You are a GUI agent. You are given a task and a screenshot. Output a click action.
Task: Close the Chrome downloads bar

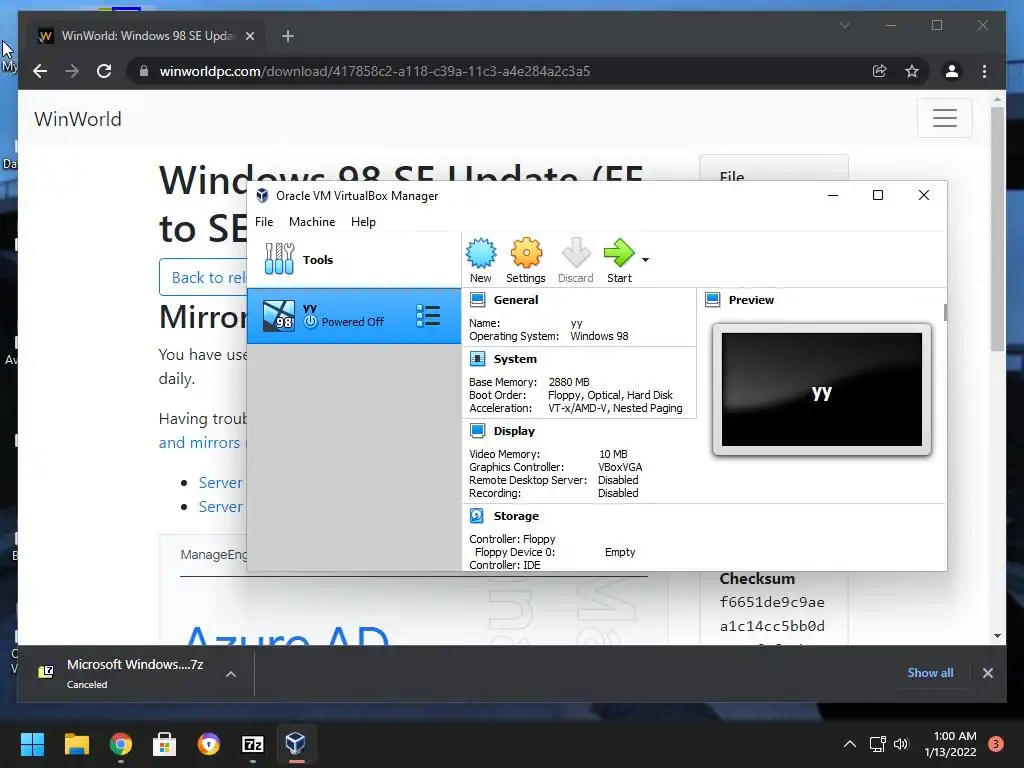click(x=987, y=673)
